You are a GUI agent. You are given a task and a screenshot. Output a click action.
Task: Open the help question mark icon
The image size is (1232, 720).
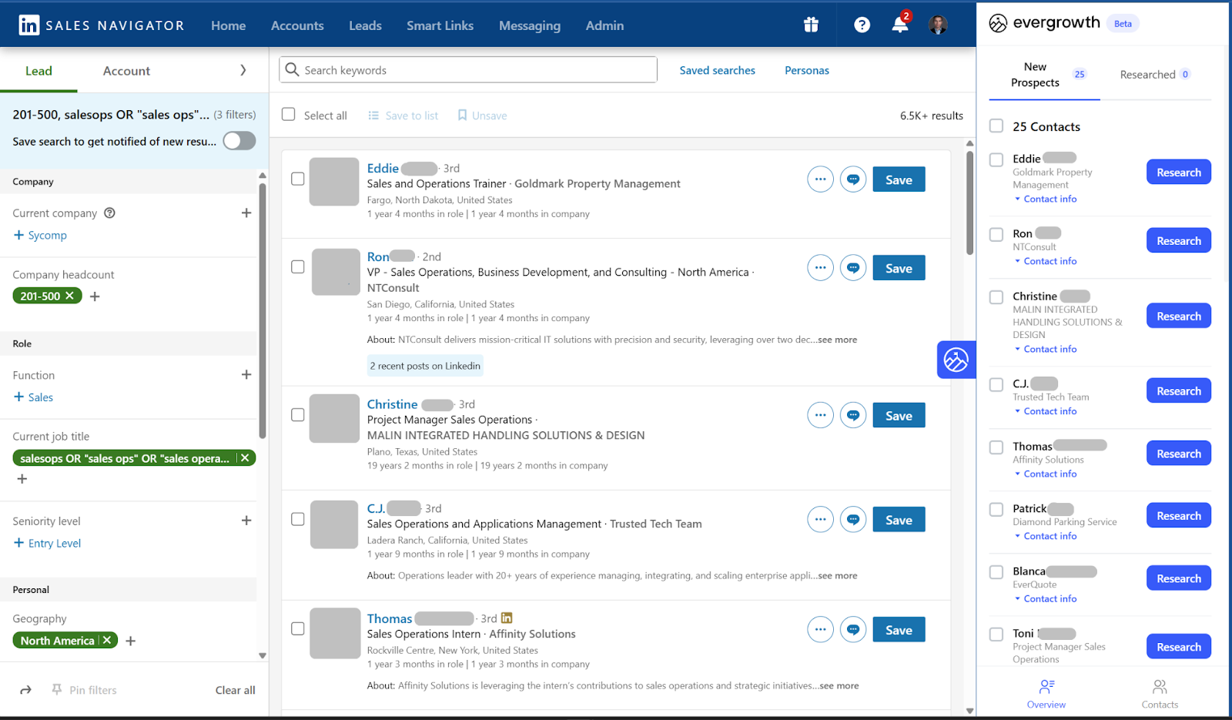pos(861,24)
